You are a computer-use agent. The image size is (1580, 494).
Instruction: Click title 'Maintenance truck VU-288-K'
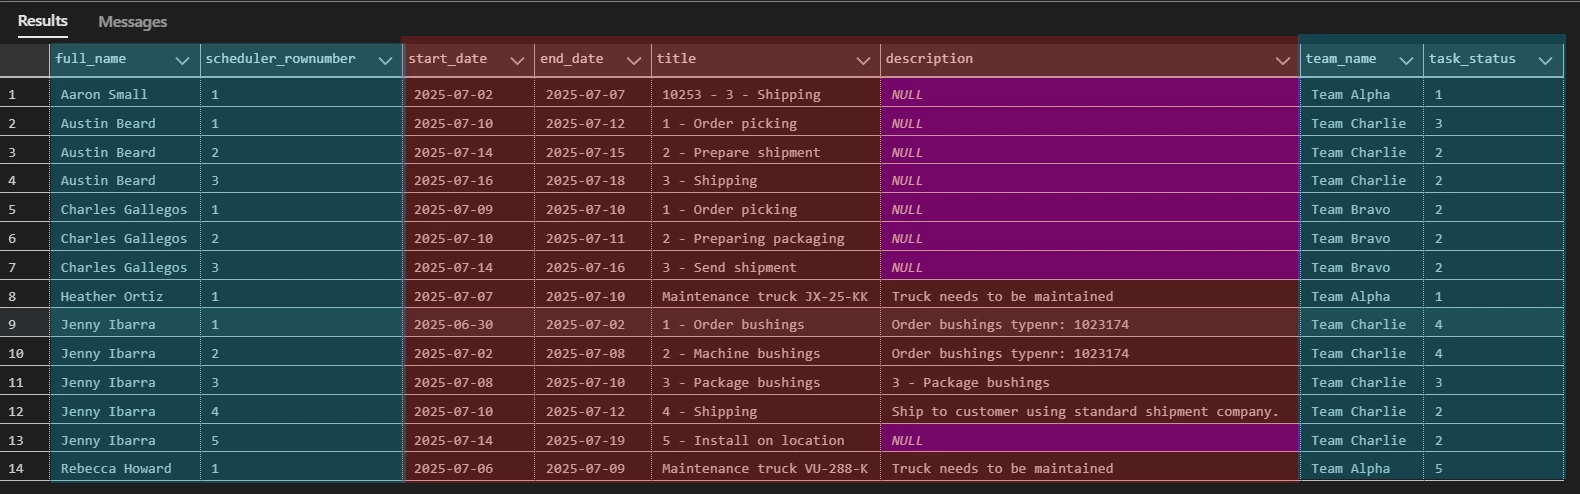click(766, 468)
